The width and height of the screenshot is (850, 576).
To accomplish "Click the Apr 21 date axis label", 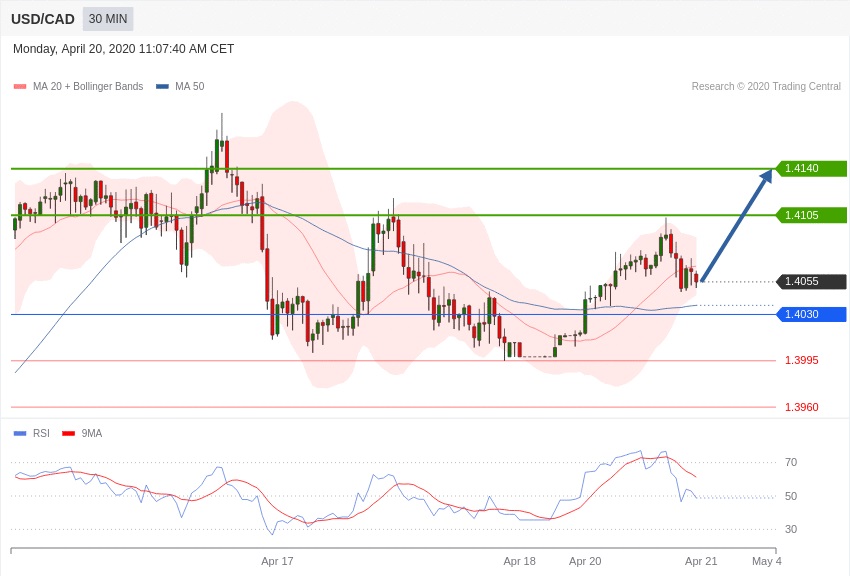I will tap(701, 561).
